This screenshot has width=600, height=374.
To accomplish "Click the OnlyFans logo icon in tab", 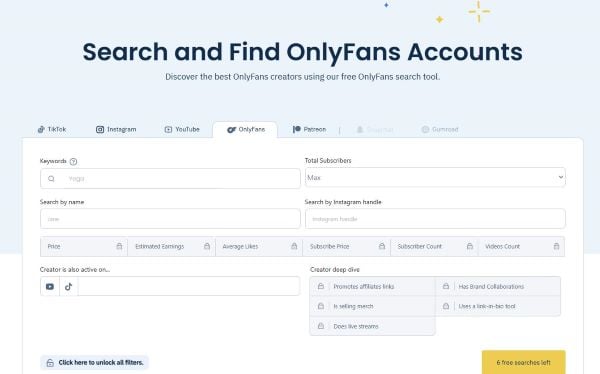I will tap(231, 130).
